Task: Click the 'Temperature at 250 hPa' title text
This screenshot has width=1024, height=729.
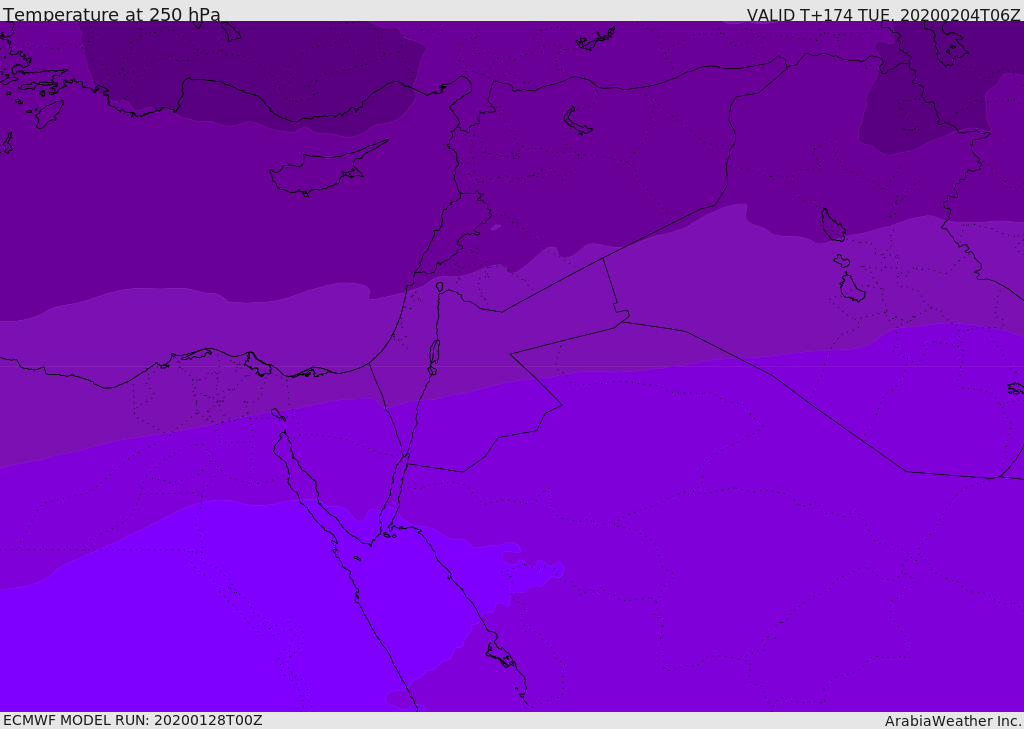Action: coord(112,14)
